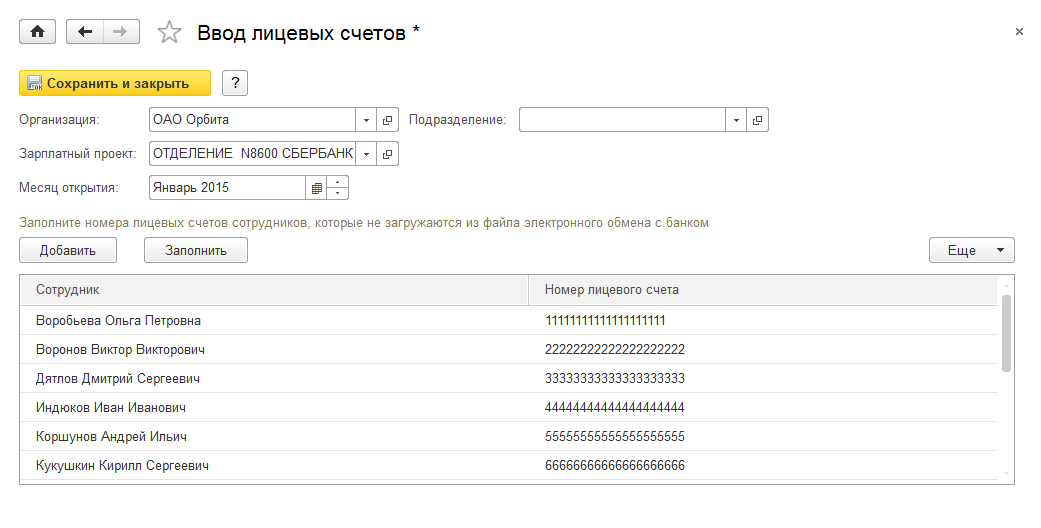The width and height of the screenshot is (1041, 528).
Task: Increase the month using stepper up arrow
Action: [338, 183]
